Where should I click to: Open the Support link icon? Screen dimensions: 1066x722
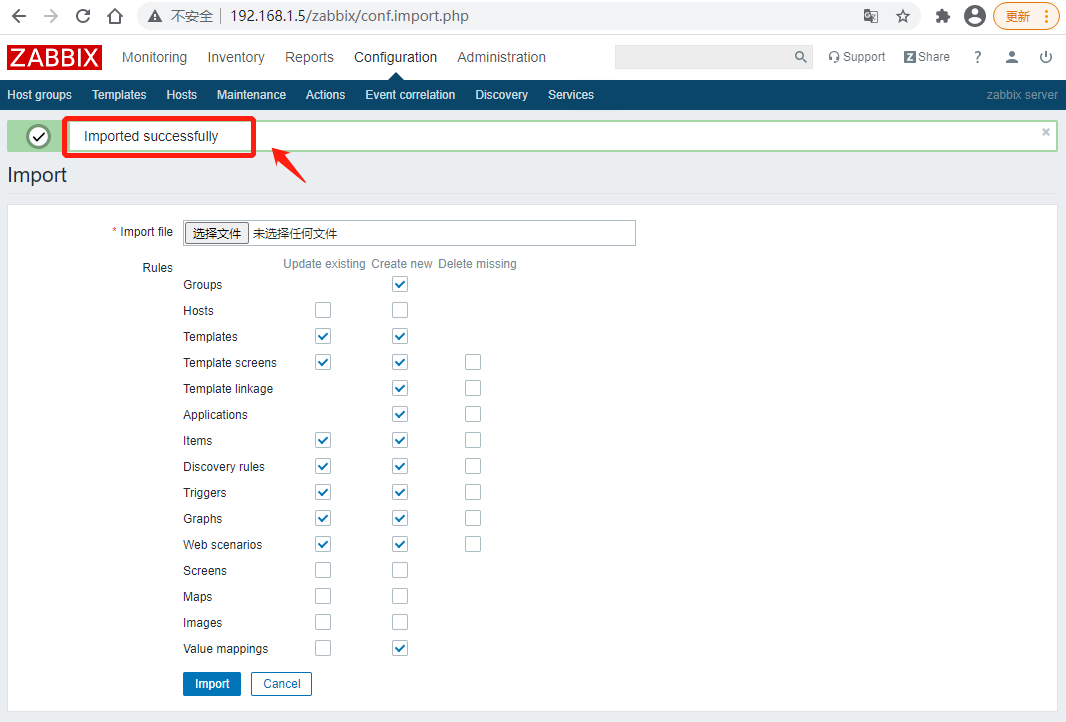tap(834, 57)
